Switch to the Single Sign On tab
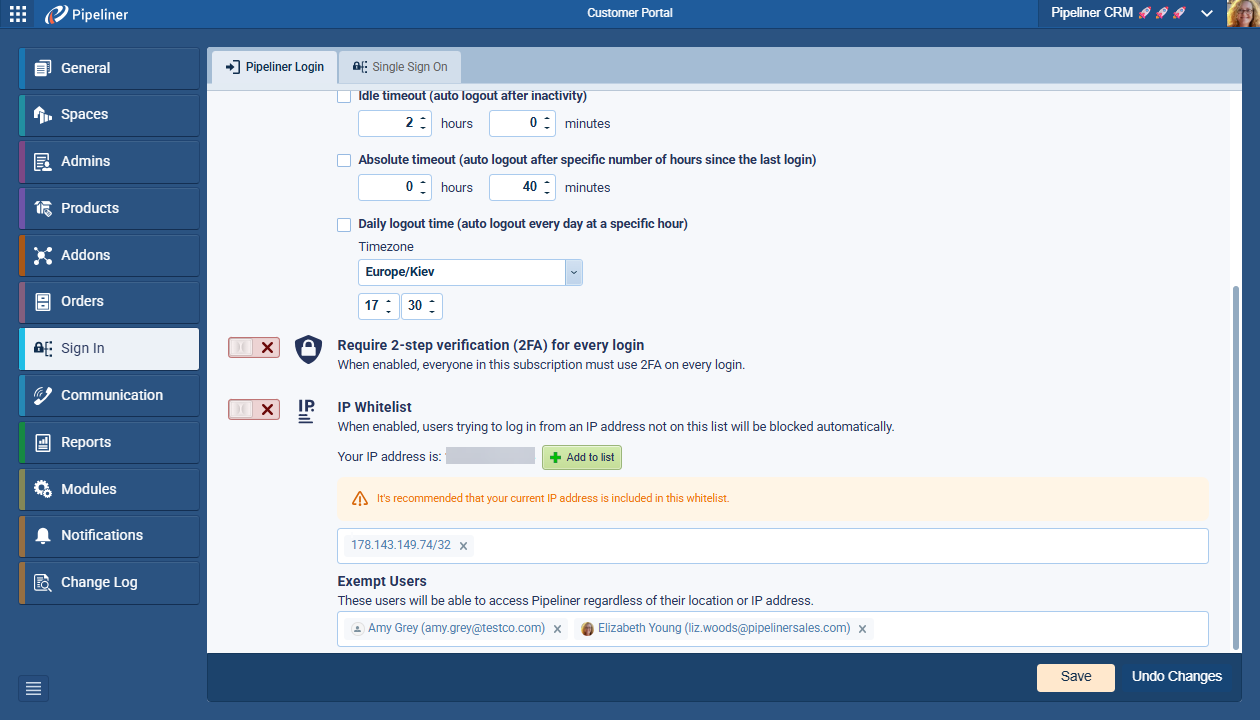The width and height of the screenshot is (1260, 720). click(400, 67)
